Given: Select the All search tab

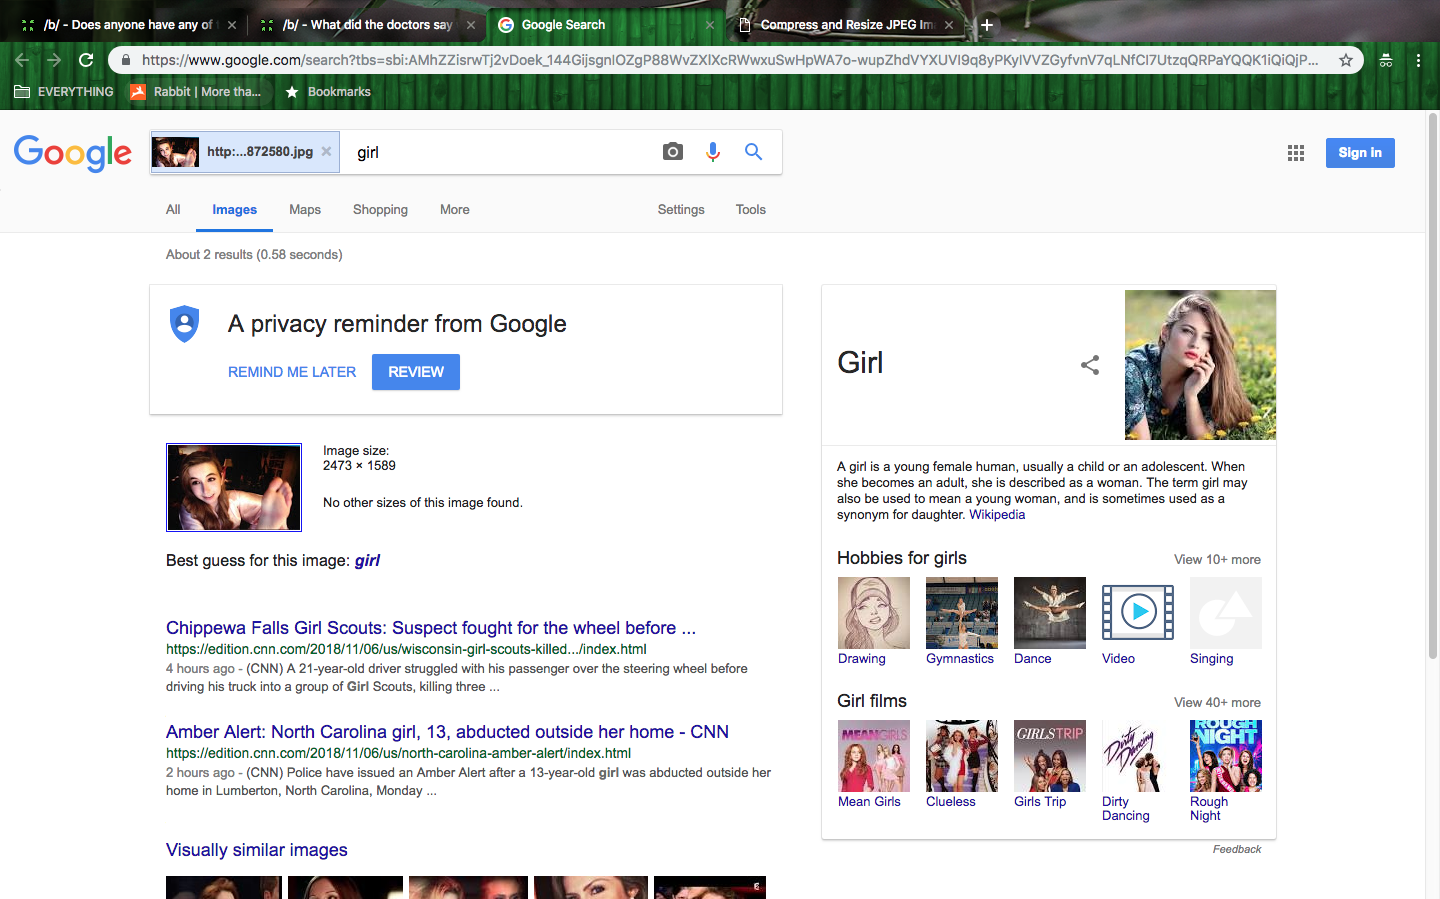Looking at the screenshot, I should 173,210.
